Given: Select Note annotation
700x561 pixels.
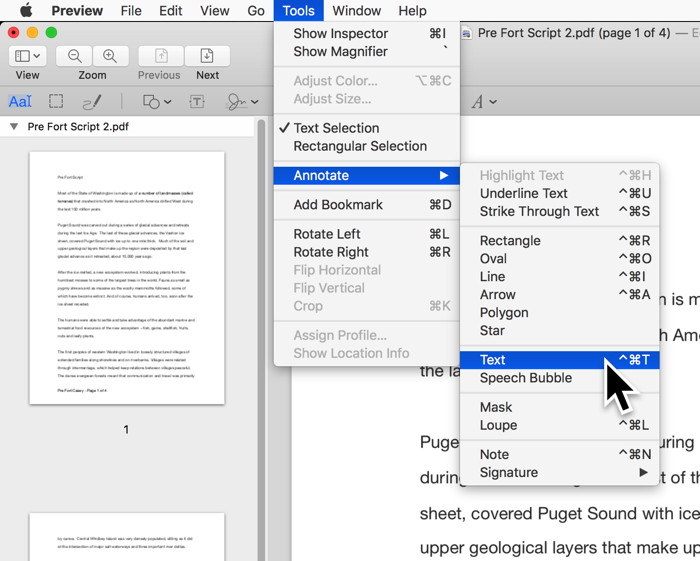Looking at the screenshot, I should click(559, 454).
